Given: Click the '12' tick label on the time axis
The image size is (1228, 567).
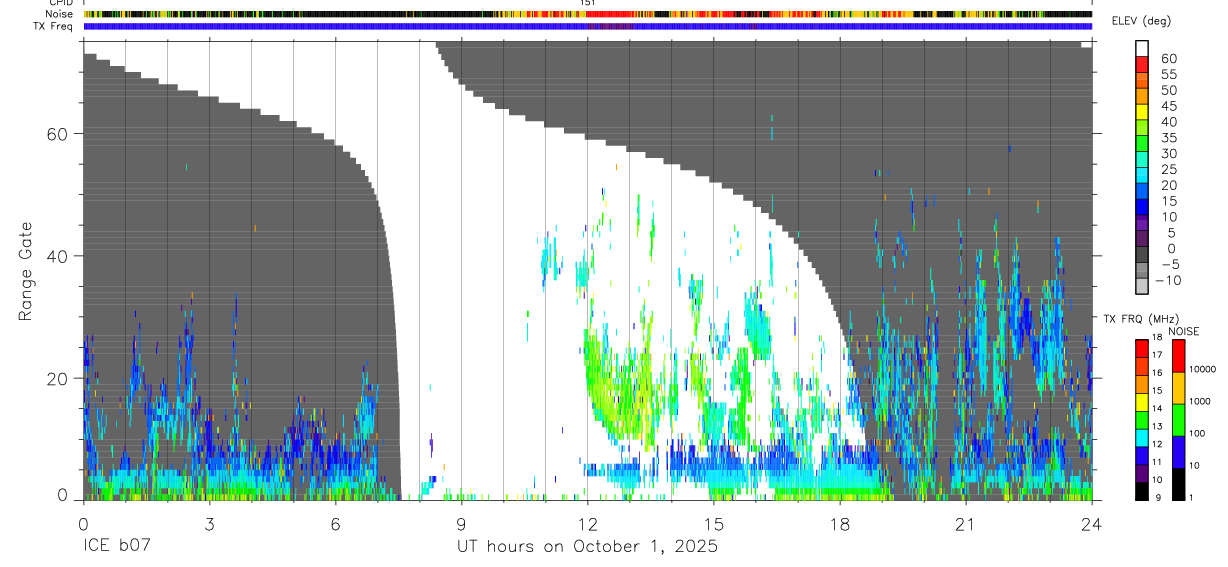Looking at the screenshot, I should (587, 524).
